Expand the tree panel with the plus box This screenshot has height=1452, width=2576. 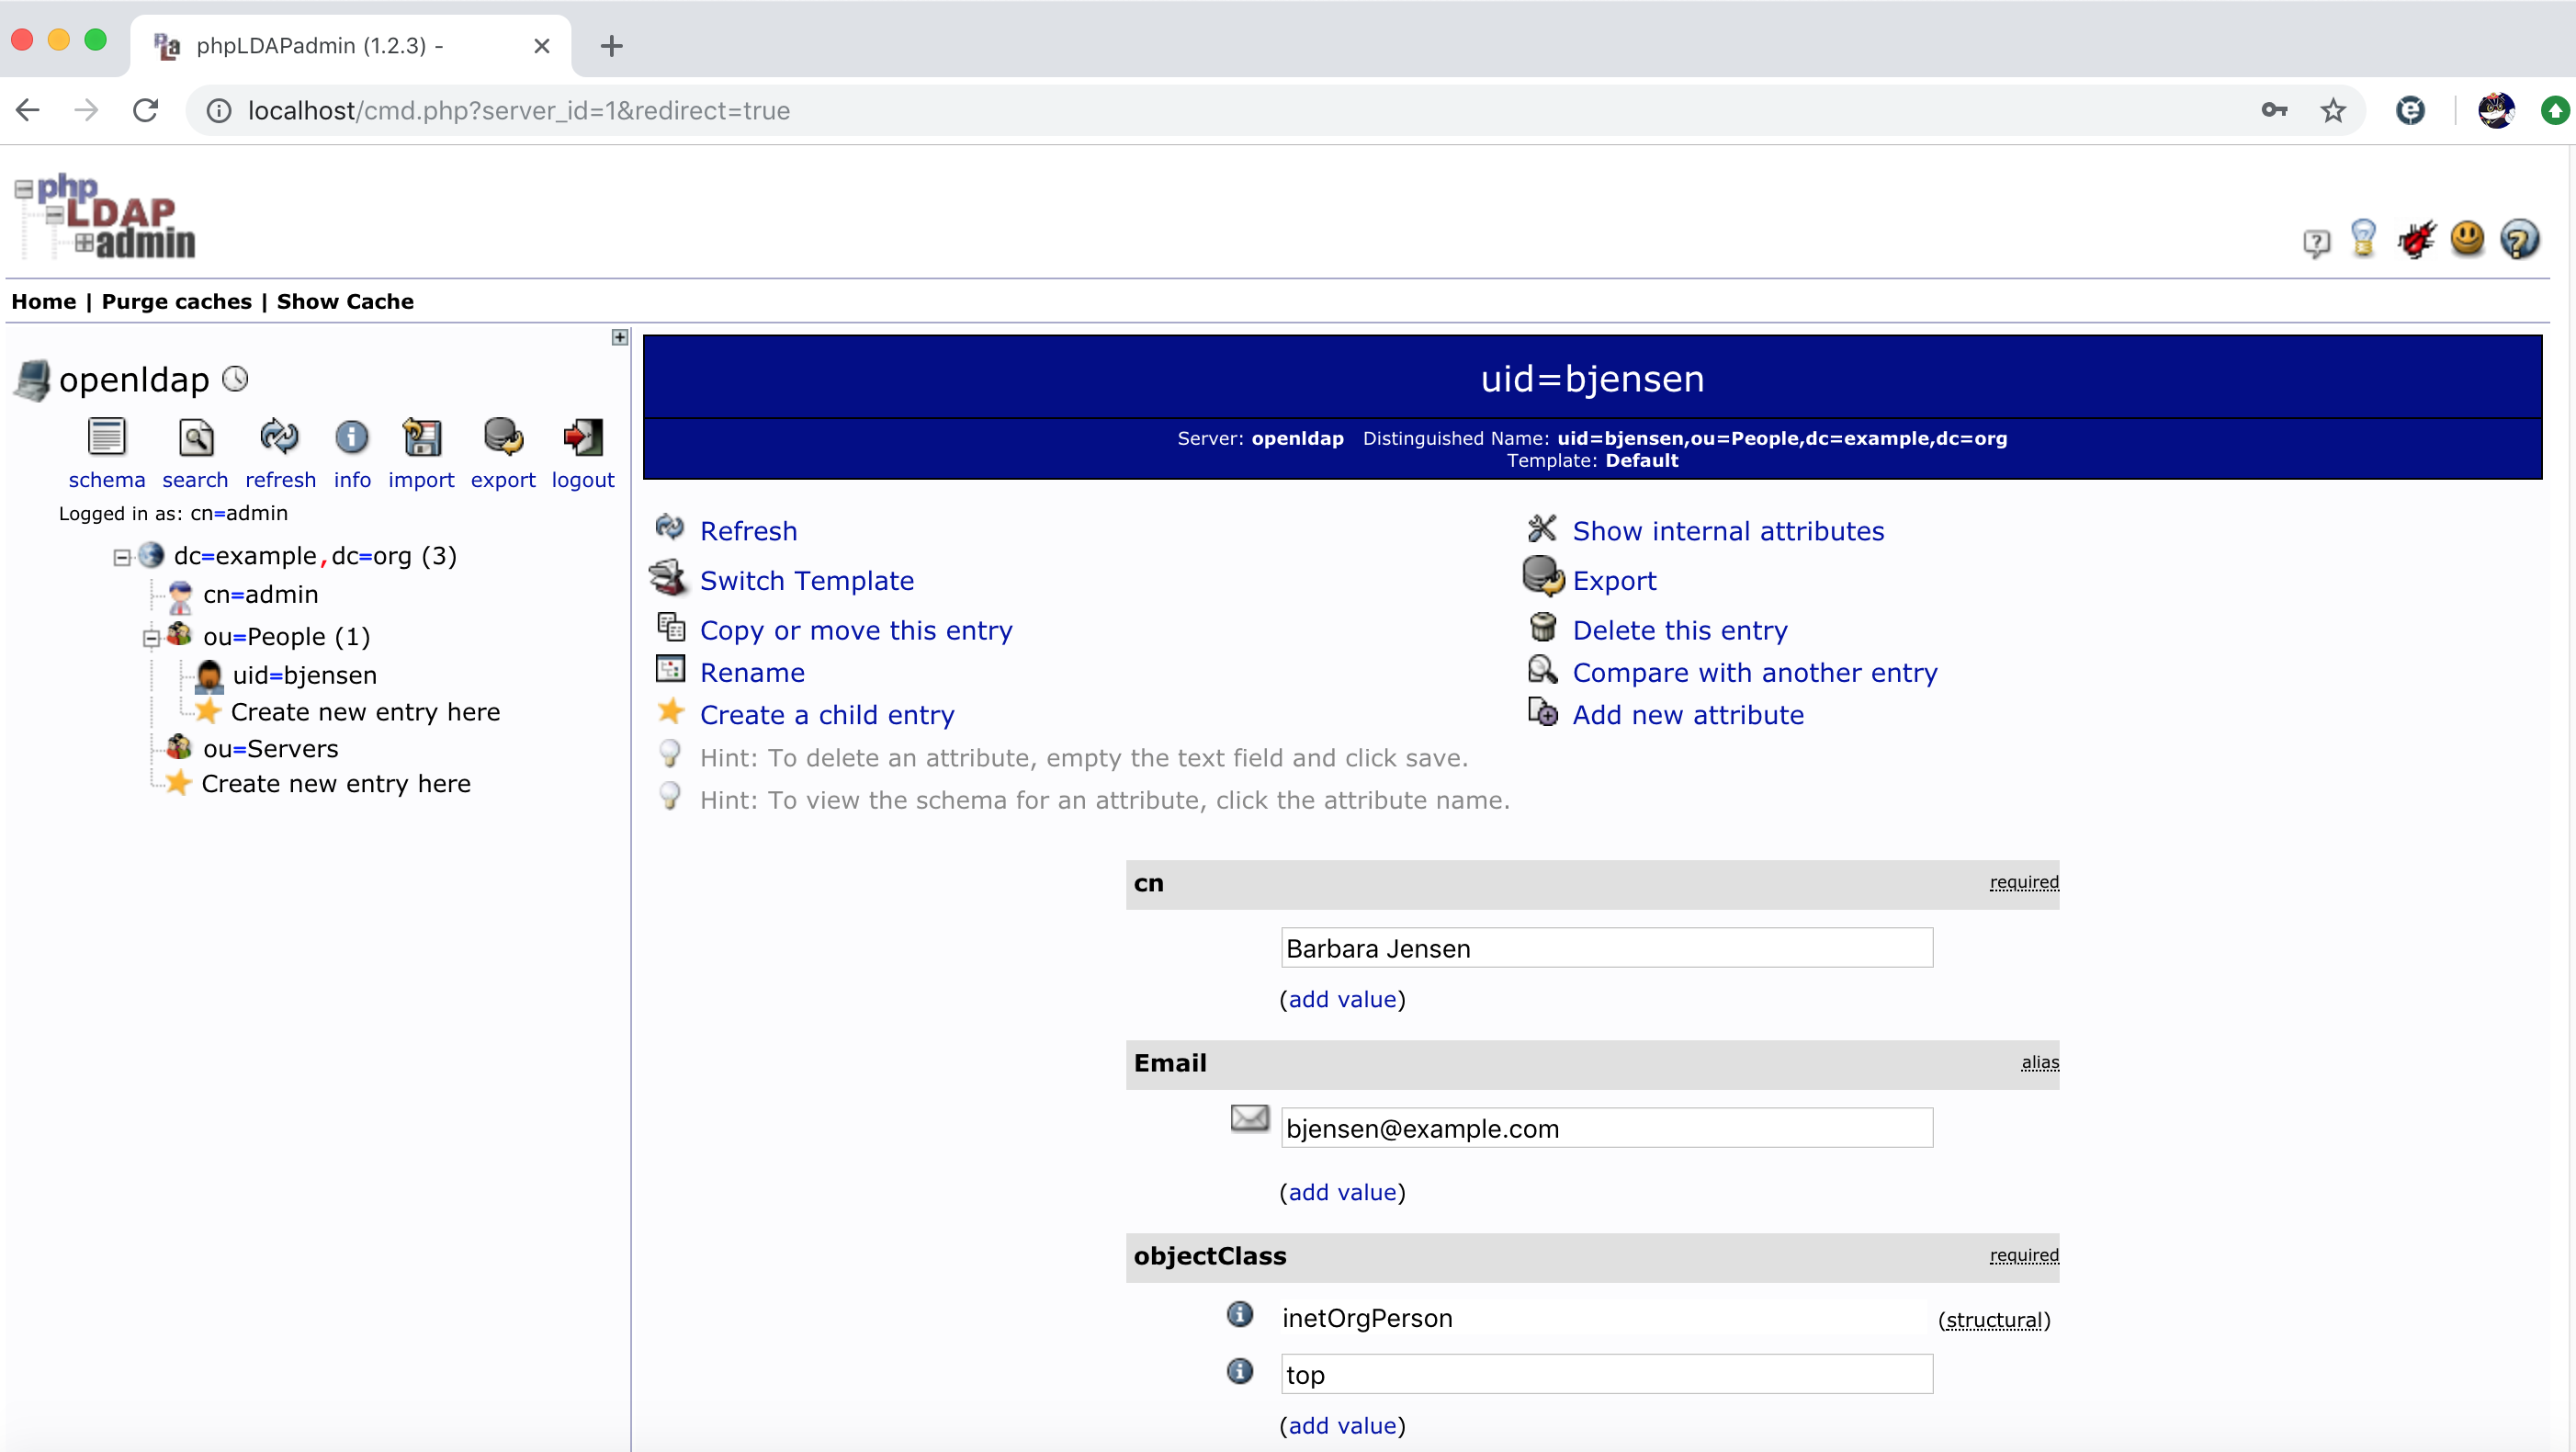click(619, 338)
